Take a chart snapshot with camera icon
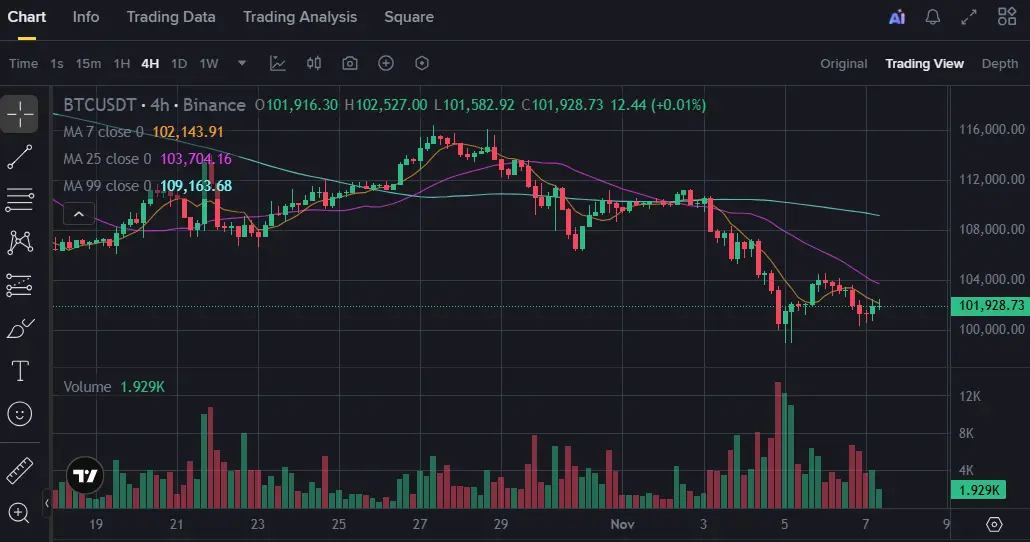 349,63
